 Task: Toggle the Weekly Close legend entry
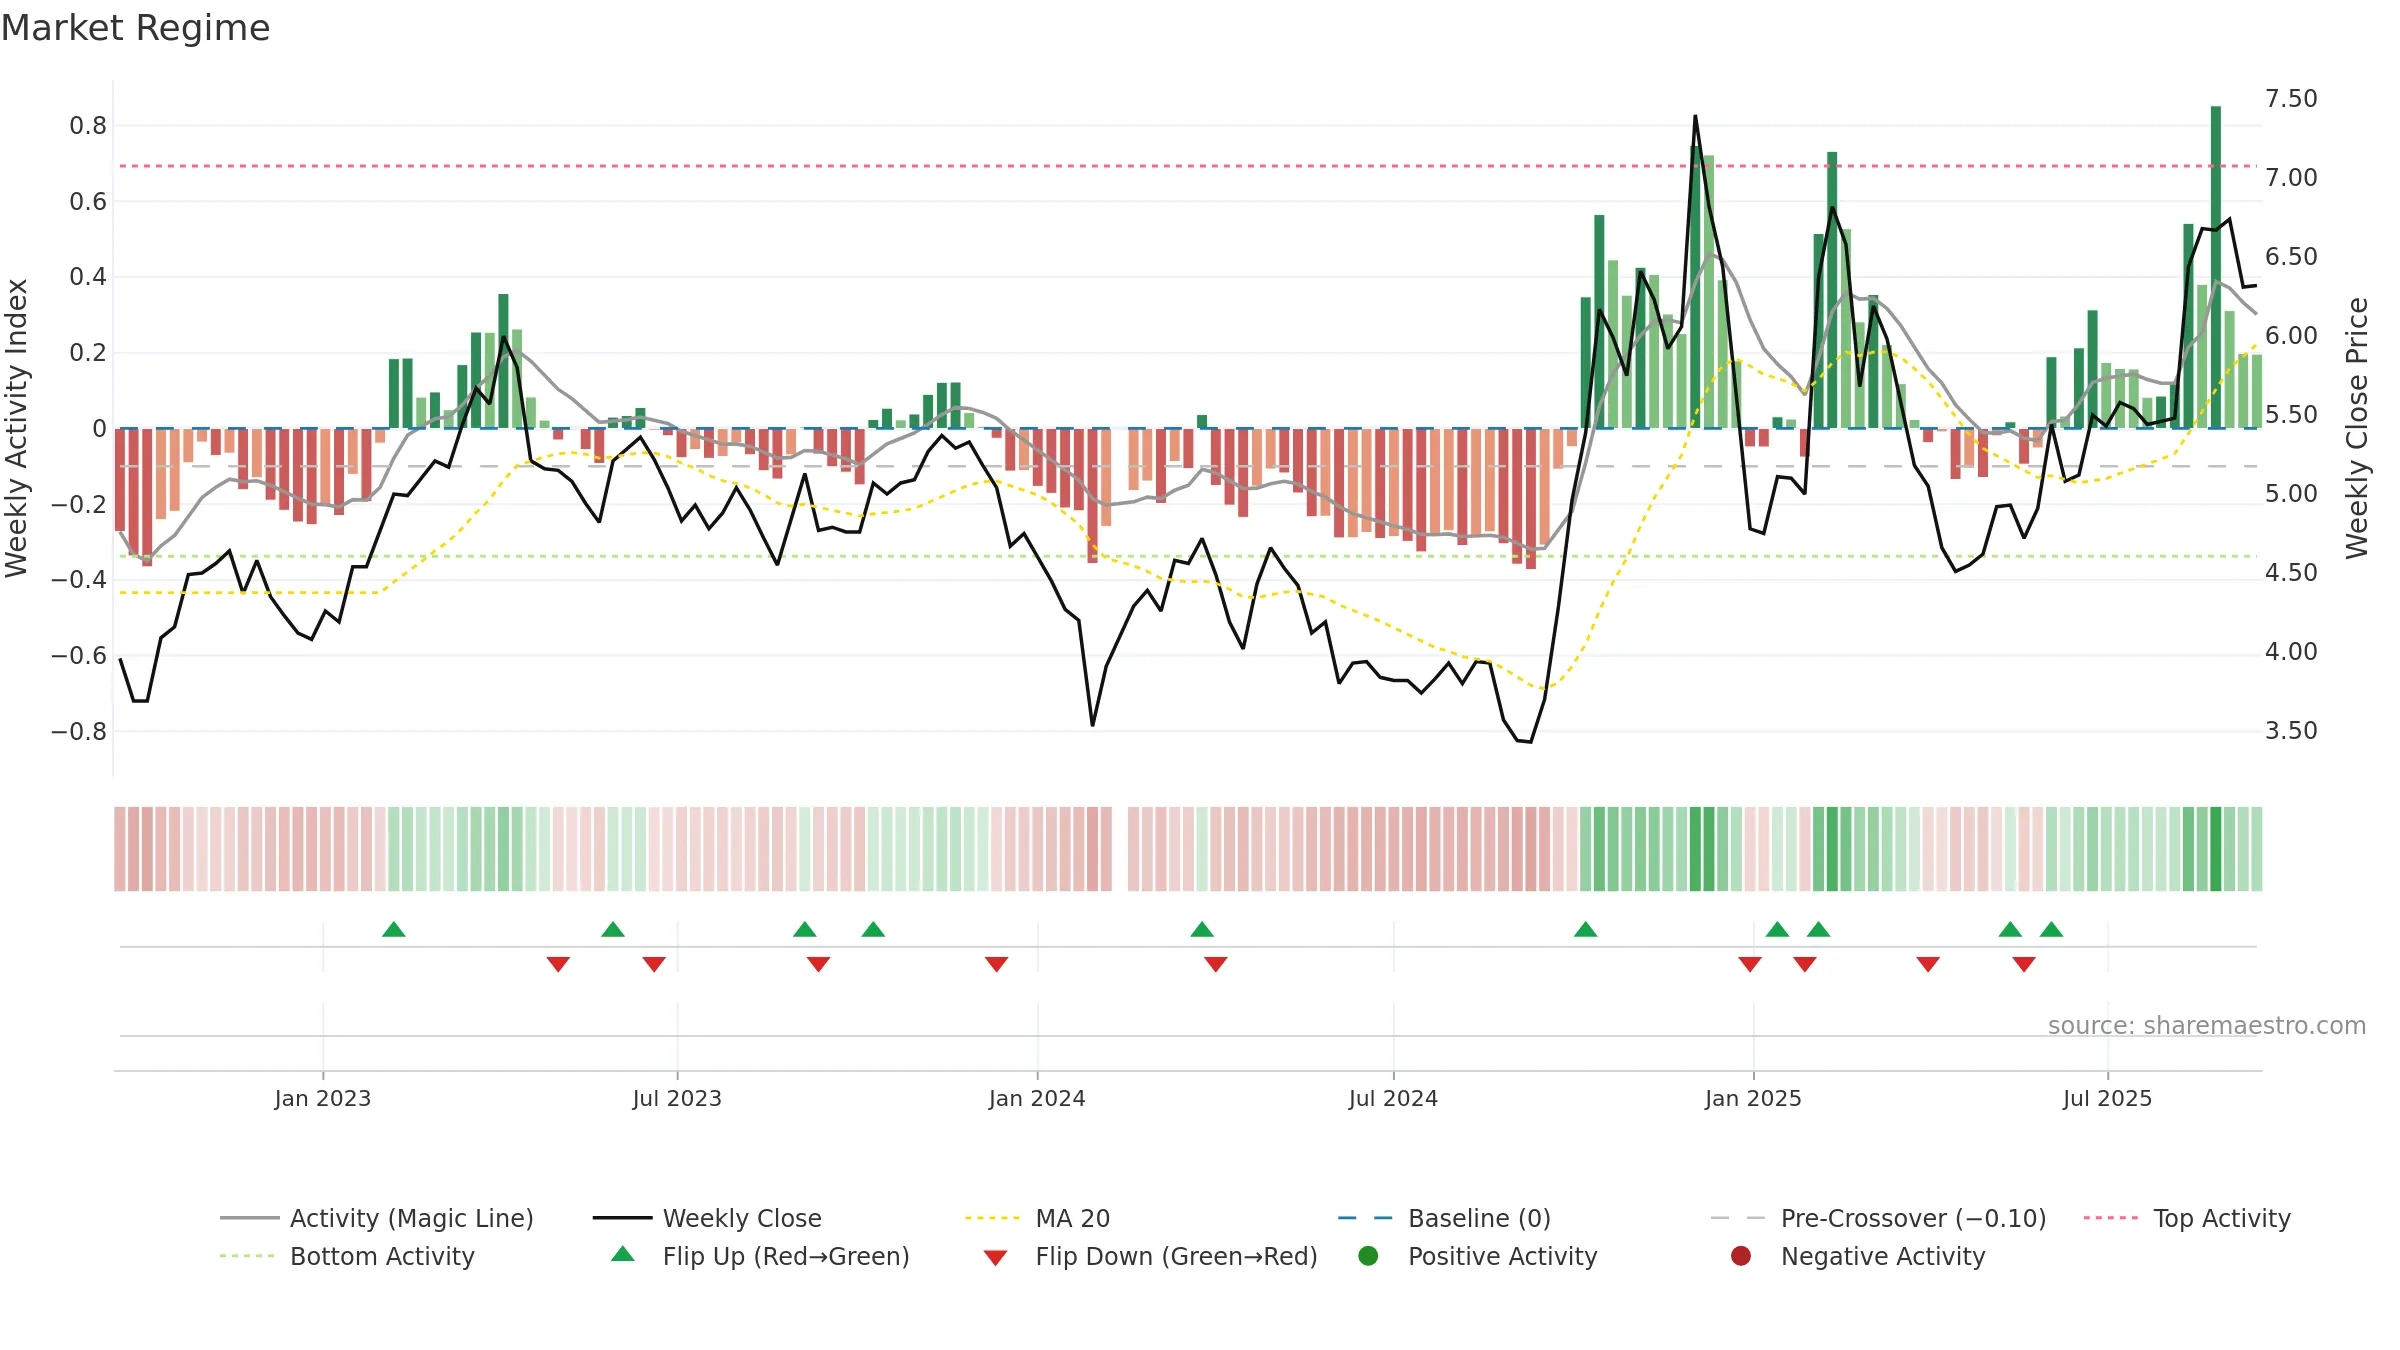tap(708, 1218)
